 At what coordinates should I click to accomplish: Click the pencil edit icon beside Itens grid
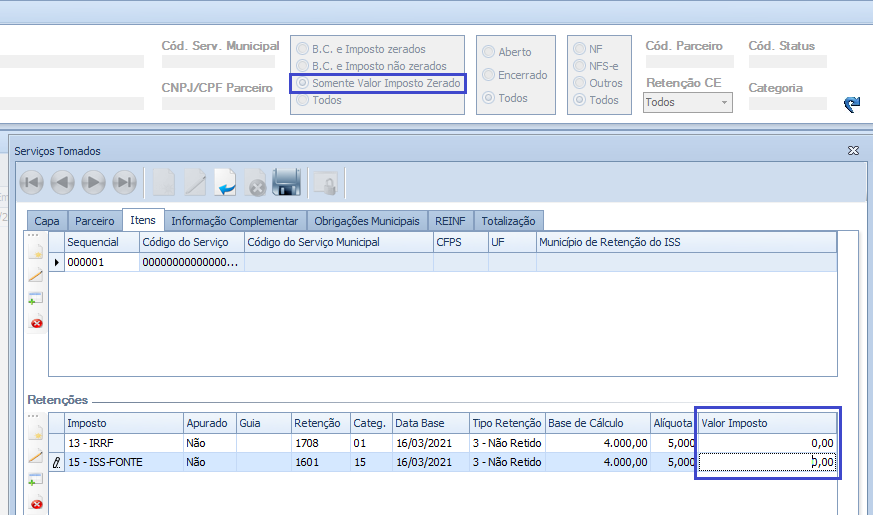click(36, 275)
